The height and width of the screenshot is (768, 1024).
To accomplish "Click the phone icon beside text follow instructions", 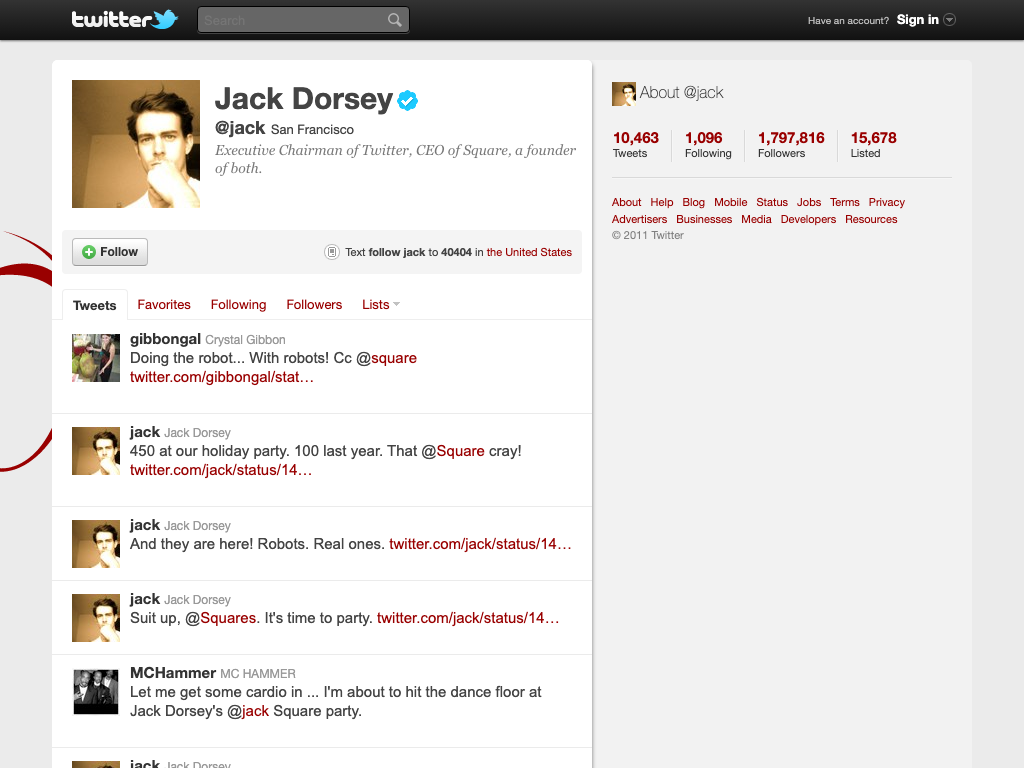I will click(x=332, y=252).
